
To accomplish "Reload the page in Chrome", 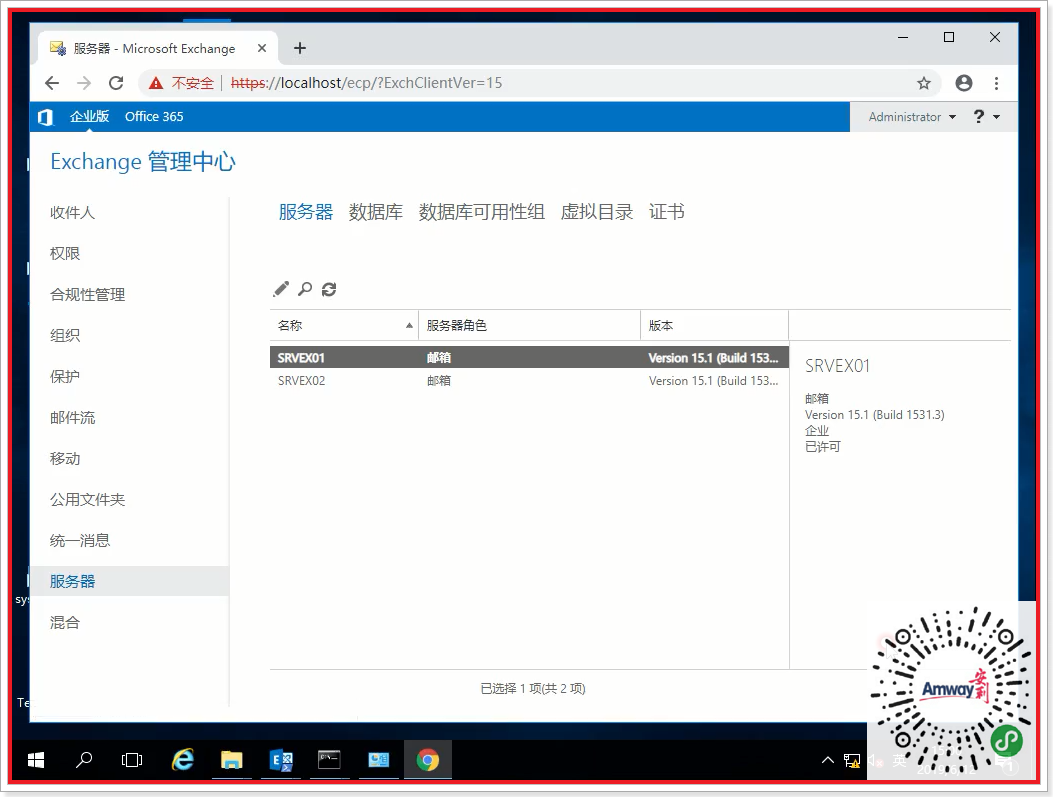I will pyautogui.click(x=116, y=83).
